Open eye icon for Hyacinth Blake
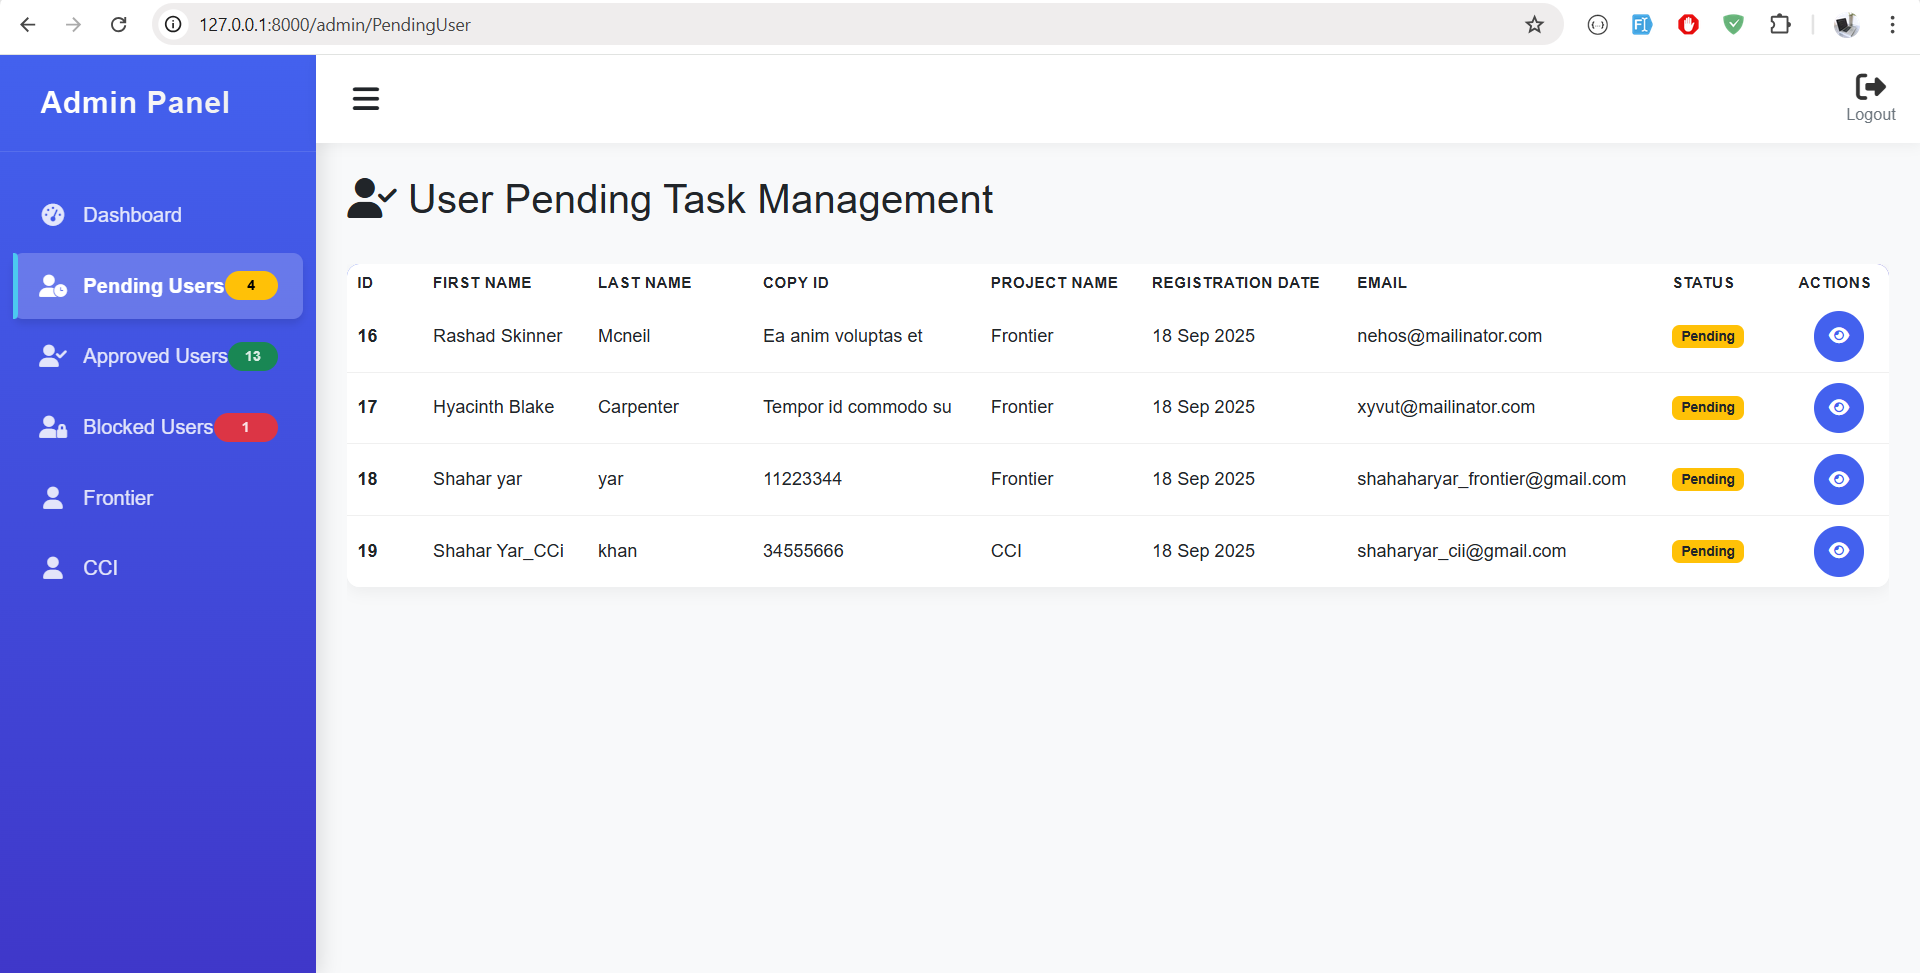This screenshot has width=1920, height=973. 1838,408
